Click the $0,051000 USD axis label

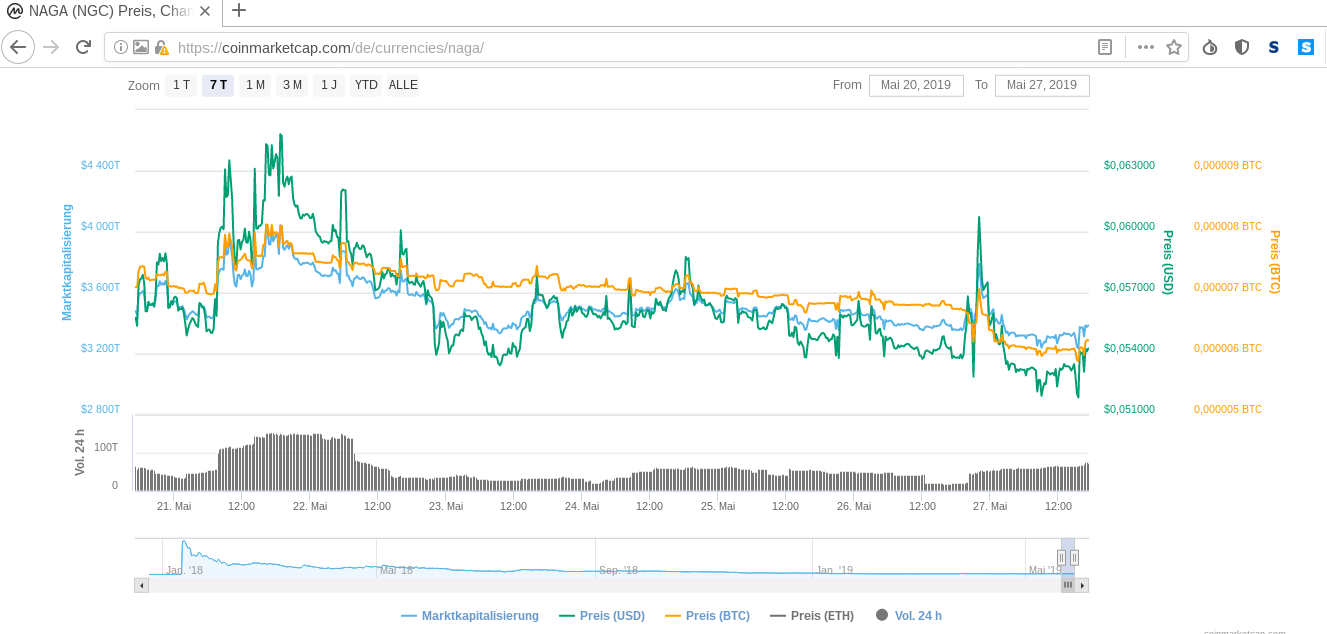(1129, 409)
